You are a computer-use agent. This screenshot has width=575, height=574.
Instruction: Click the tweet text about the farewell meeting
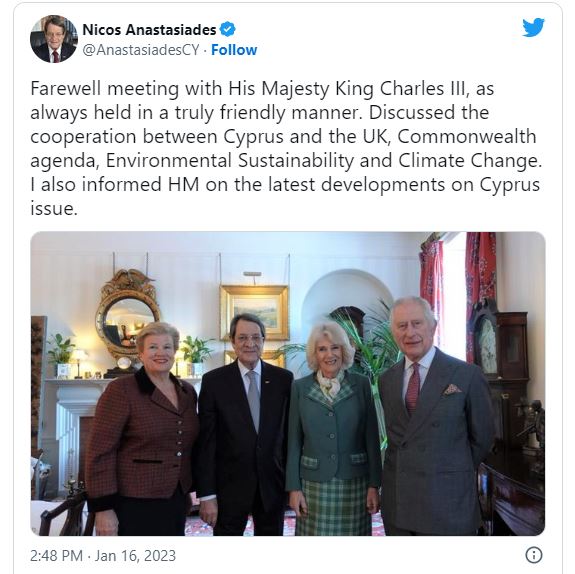click(x=286, y=148)
